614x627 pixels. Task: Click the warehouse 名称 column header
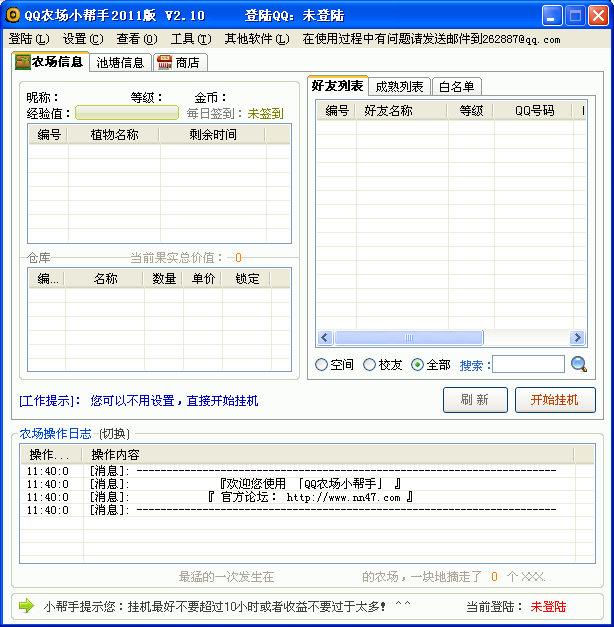coord(105,279)
